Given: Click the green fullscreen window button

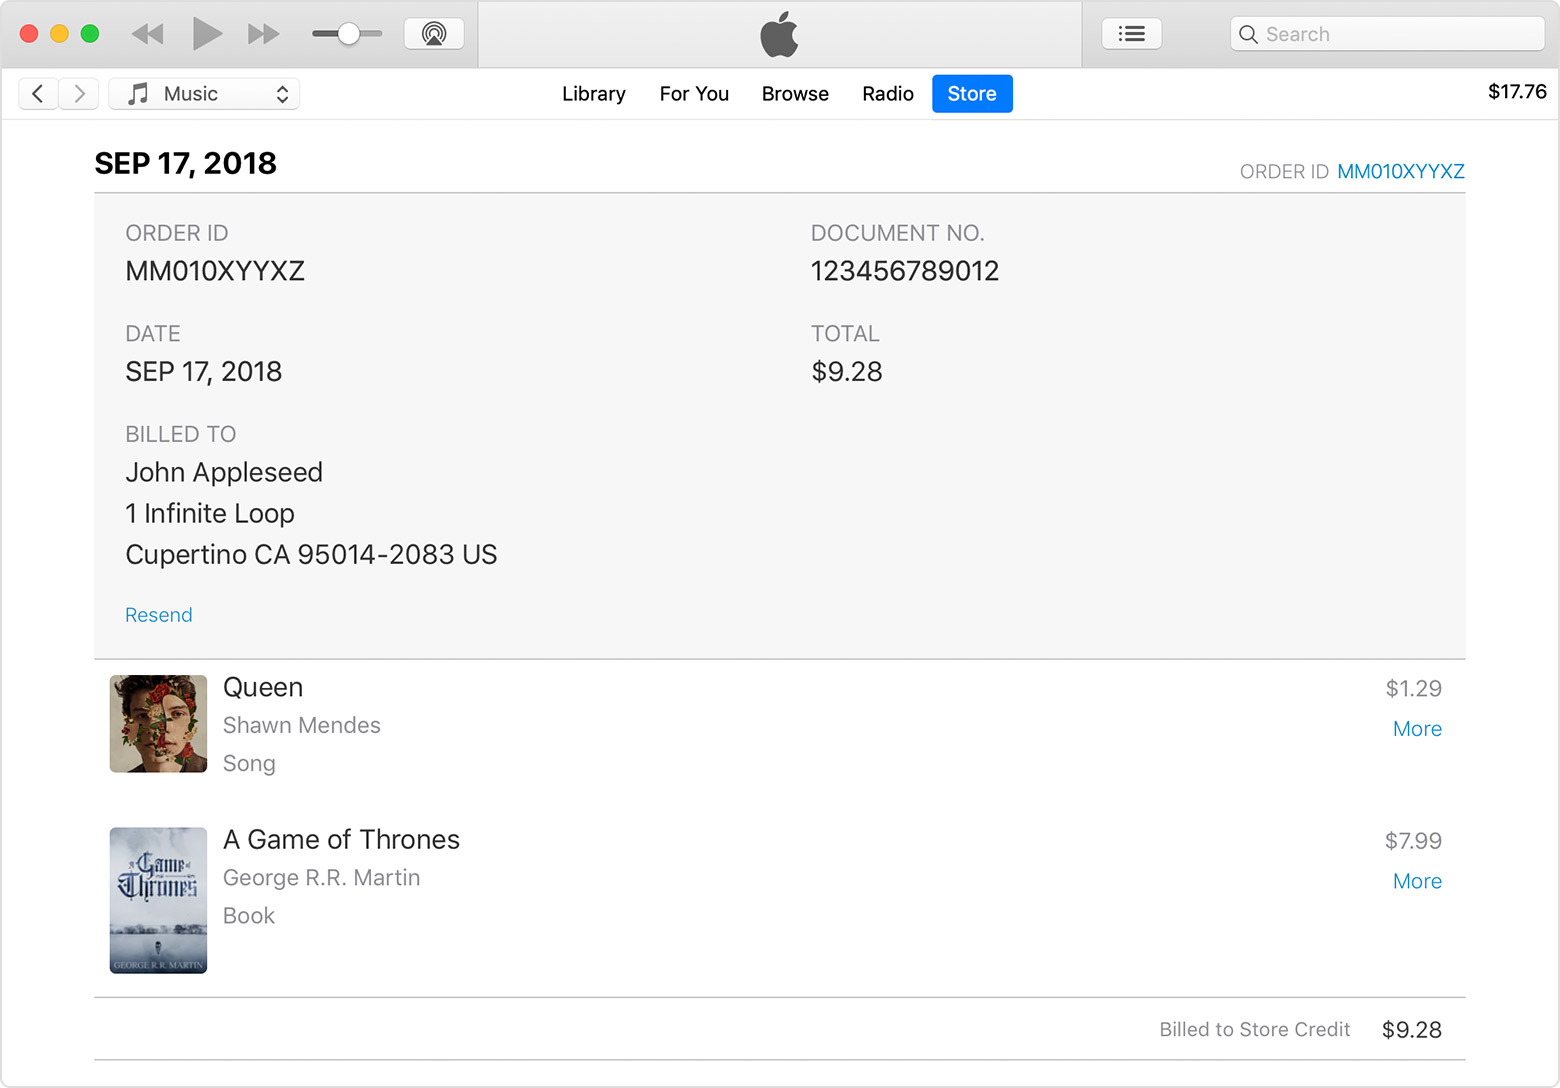Looking at the screenshot, I should coord(90,34).
